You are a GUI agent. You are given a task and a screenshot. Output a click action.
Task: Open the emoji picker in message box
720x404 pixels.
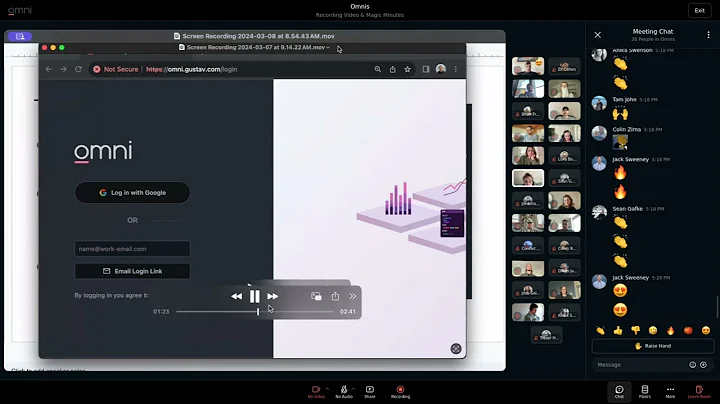point(692,365)
